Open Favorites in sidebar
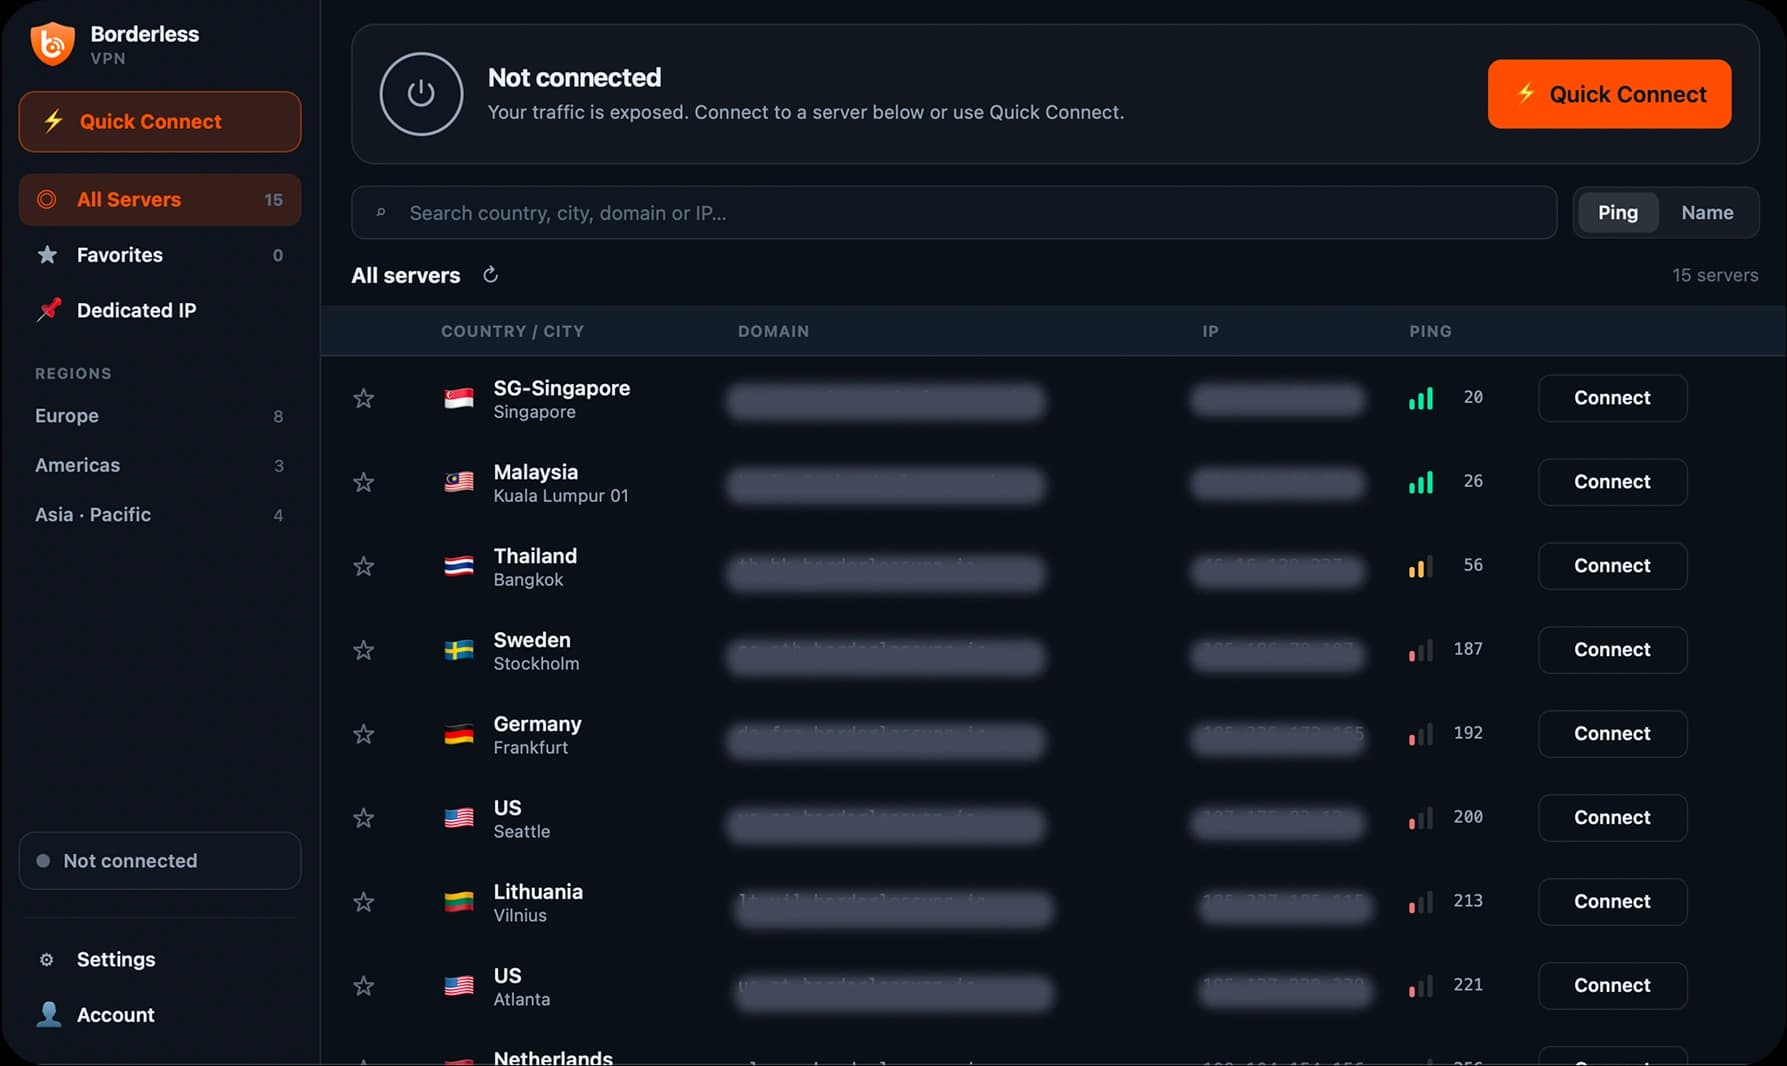The height and width of the screenshot is (1066, 1787). coord(160,255)
